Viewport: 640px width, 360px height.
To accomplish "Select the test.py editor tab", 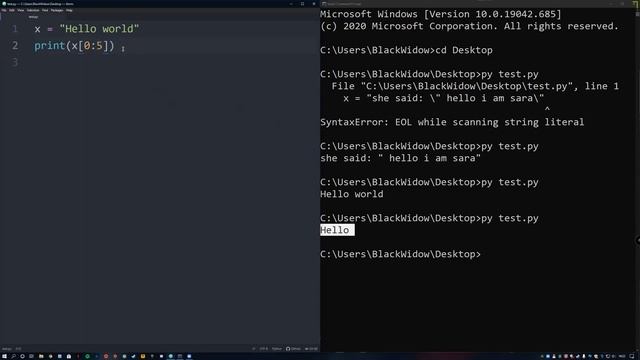I will [x=33, y=17].
